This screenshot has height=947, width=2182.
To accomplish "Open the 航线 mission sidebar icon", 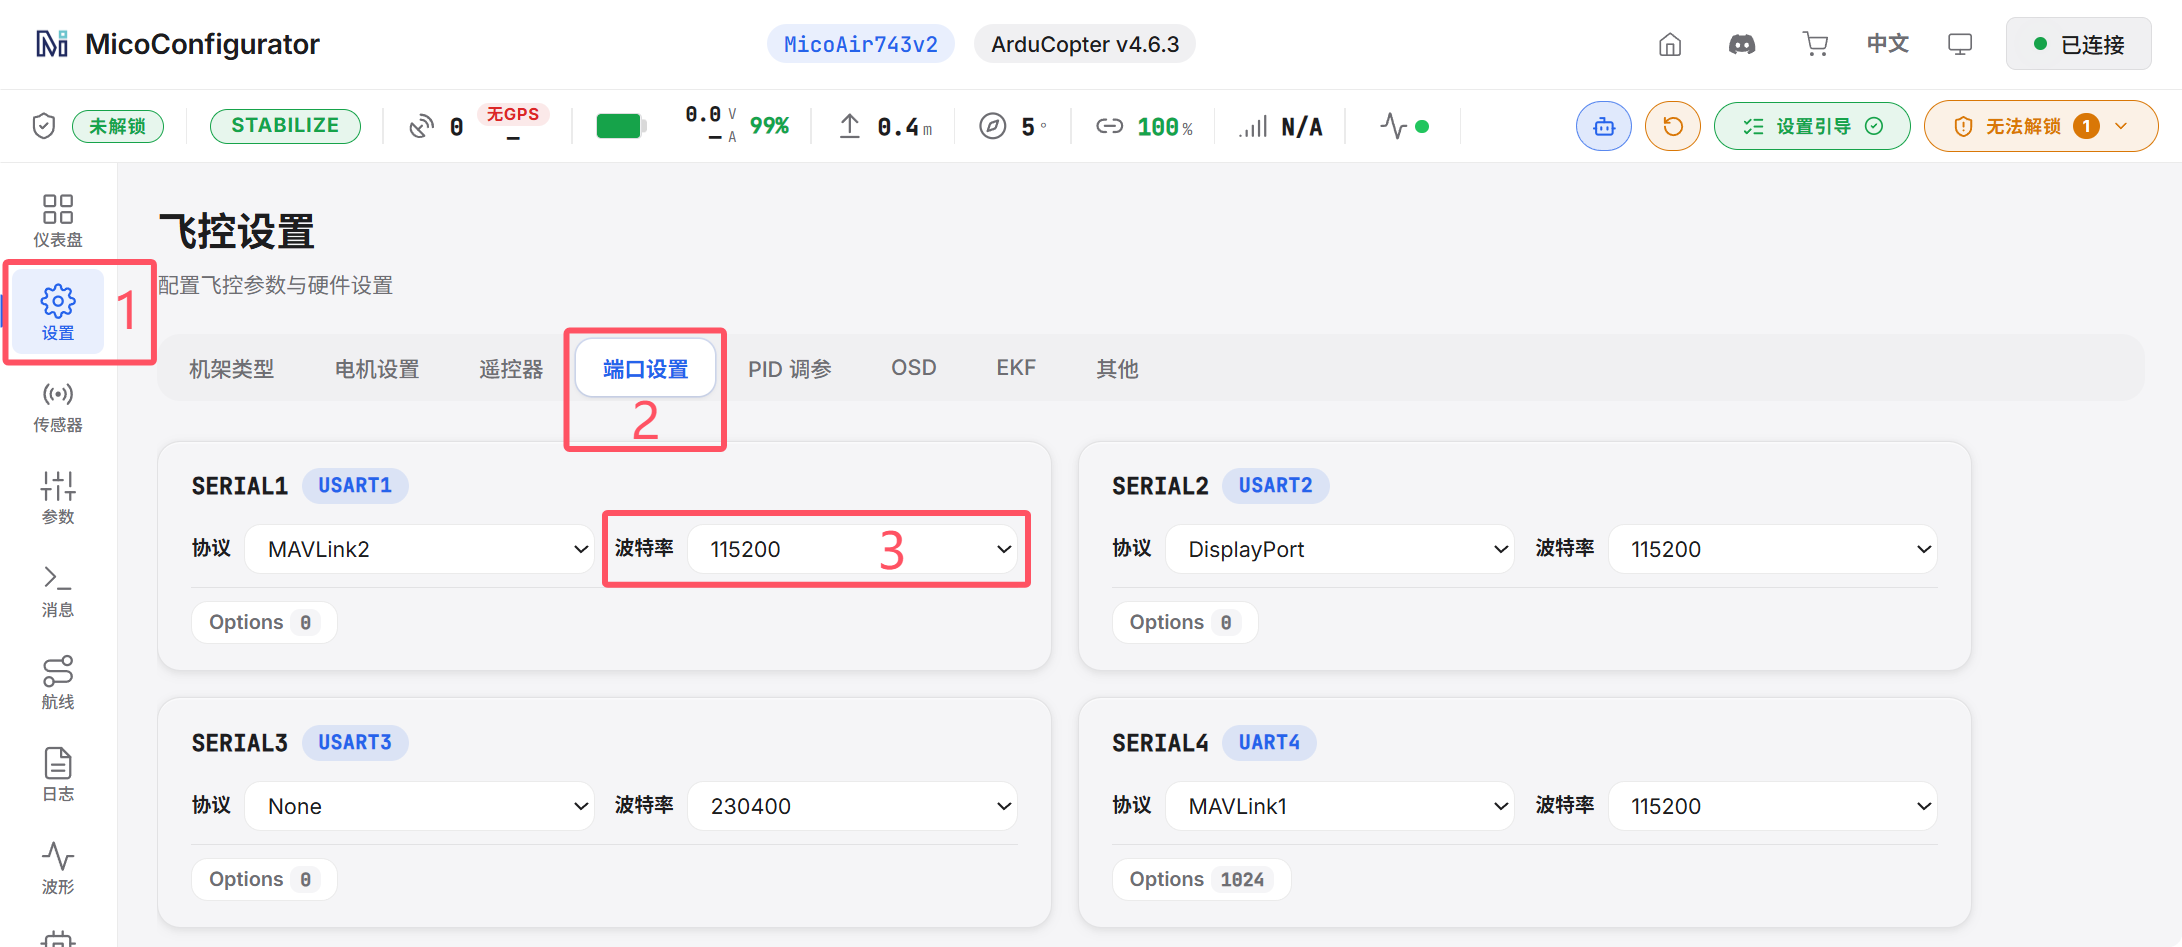I will click(58, 683).
